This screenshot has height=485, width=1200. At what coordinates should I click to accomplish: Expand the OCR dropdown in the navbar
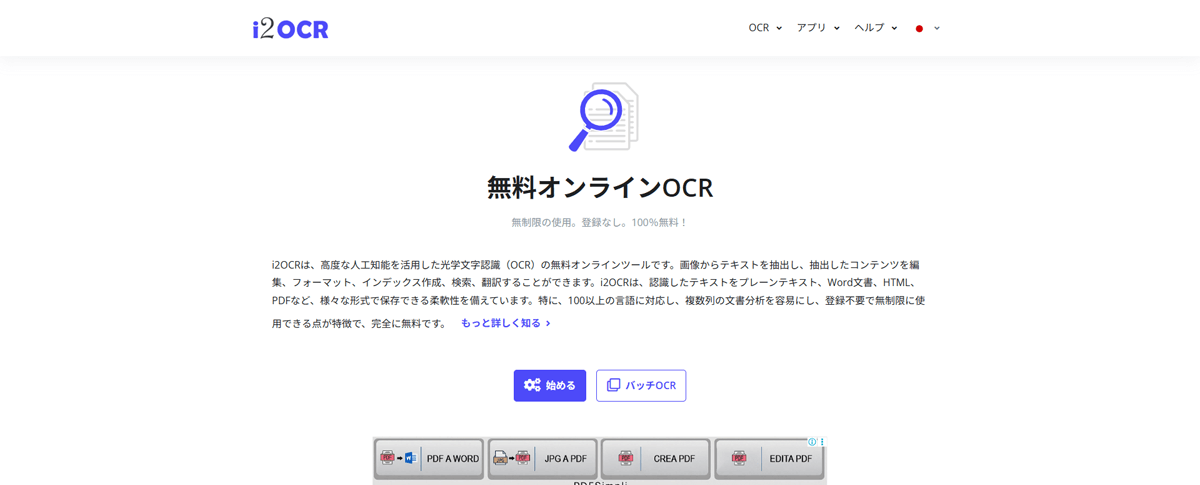pos(765,28)
